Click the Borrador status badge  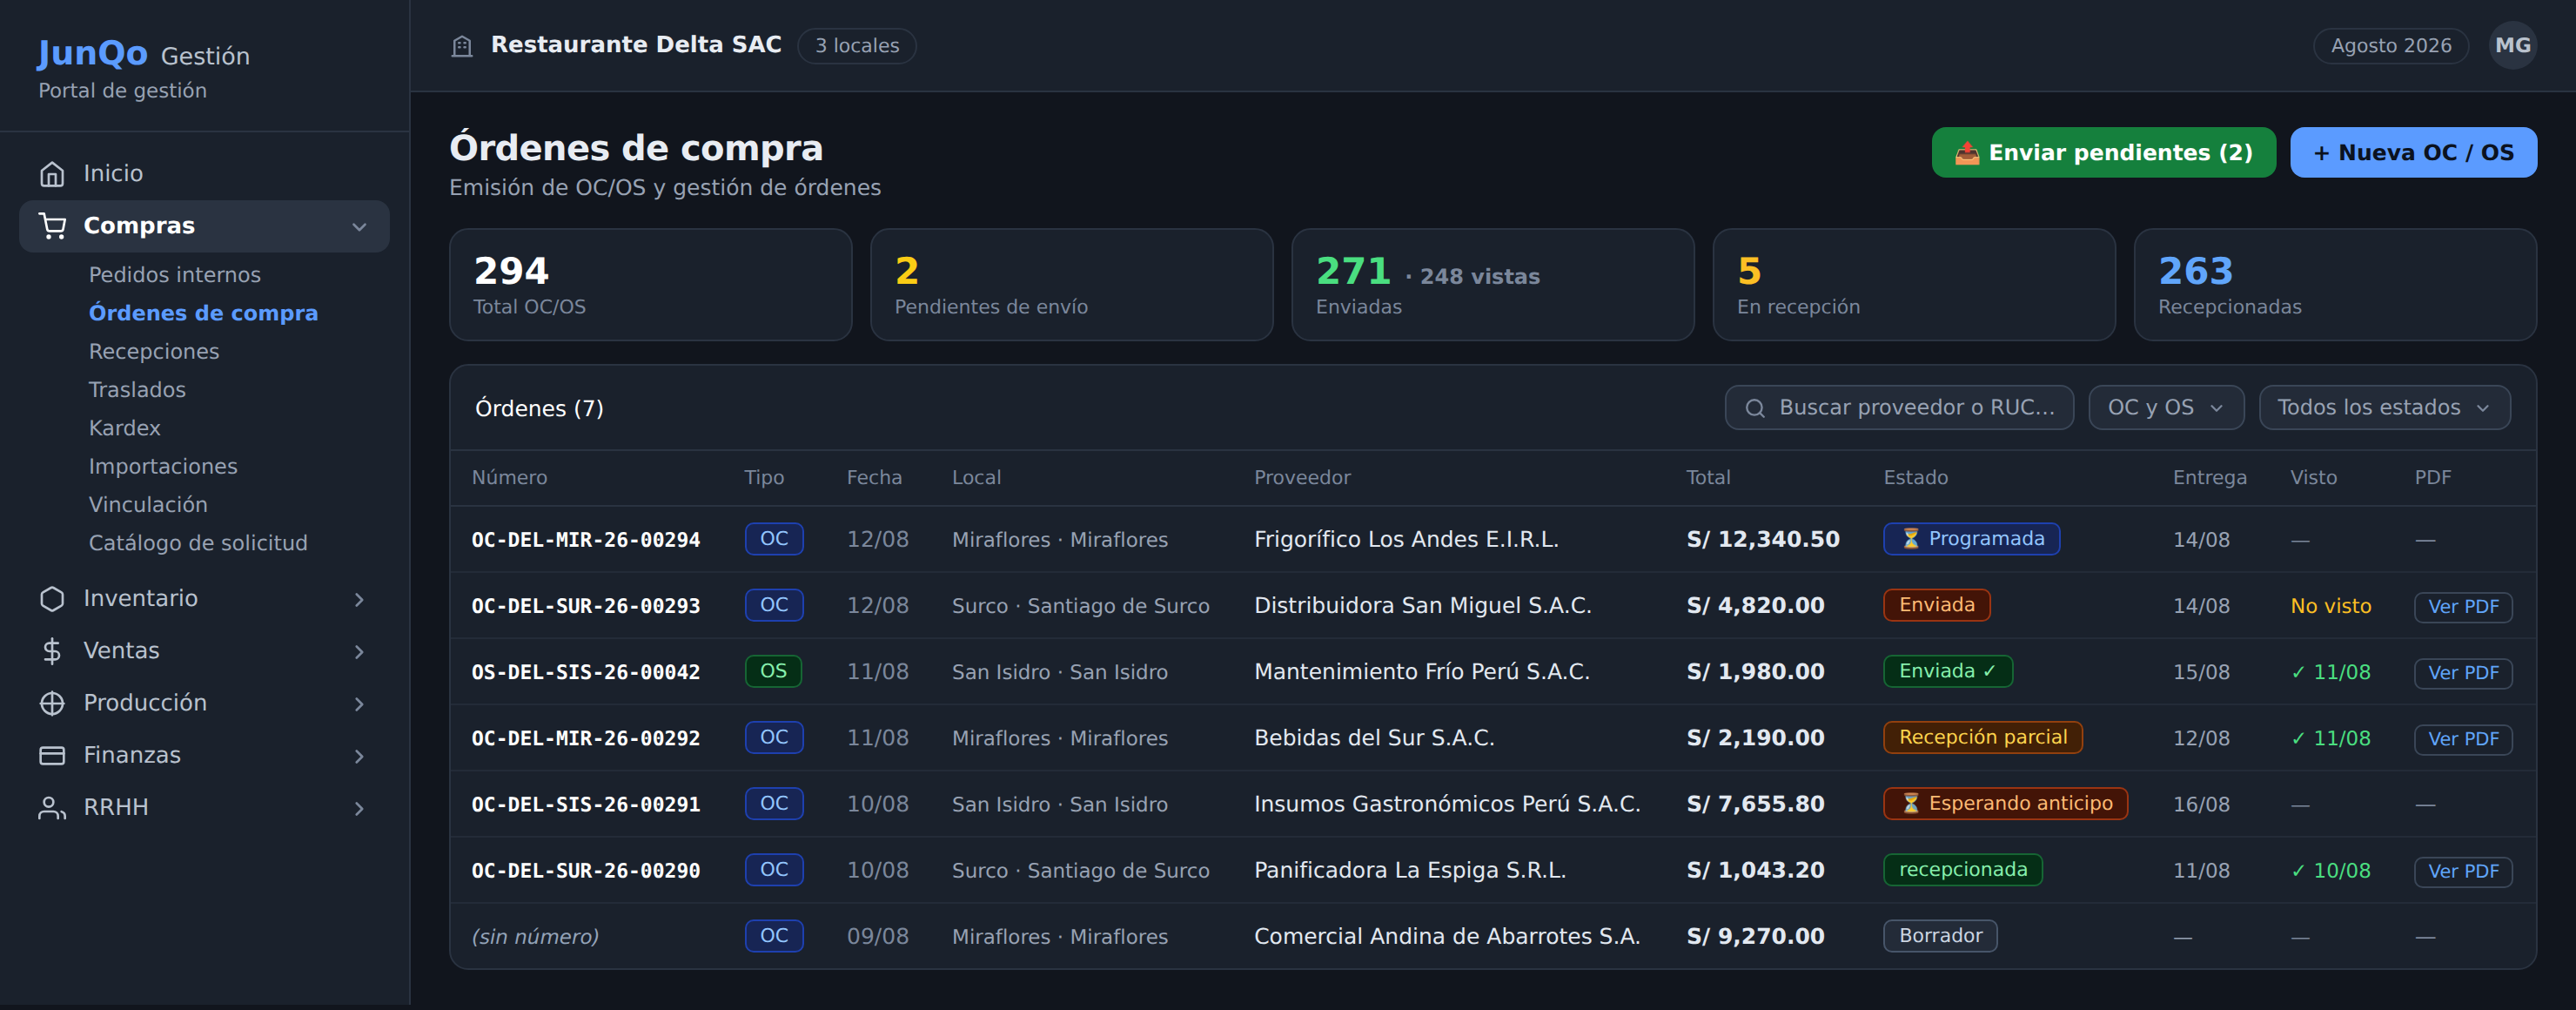pyautogui.click(x=1940, y=936)
